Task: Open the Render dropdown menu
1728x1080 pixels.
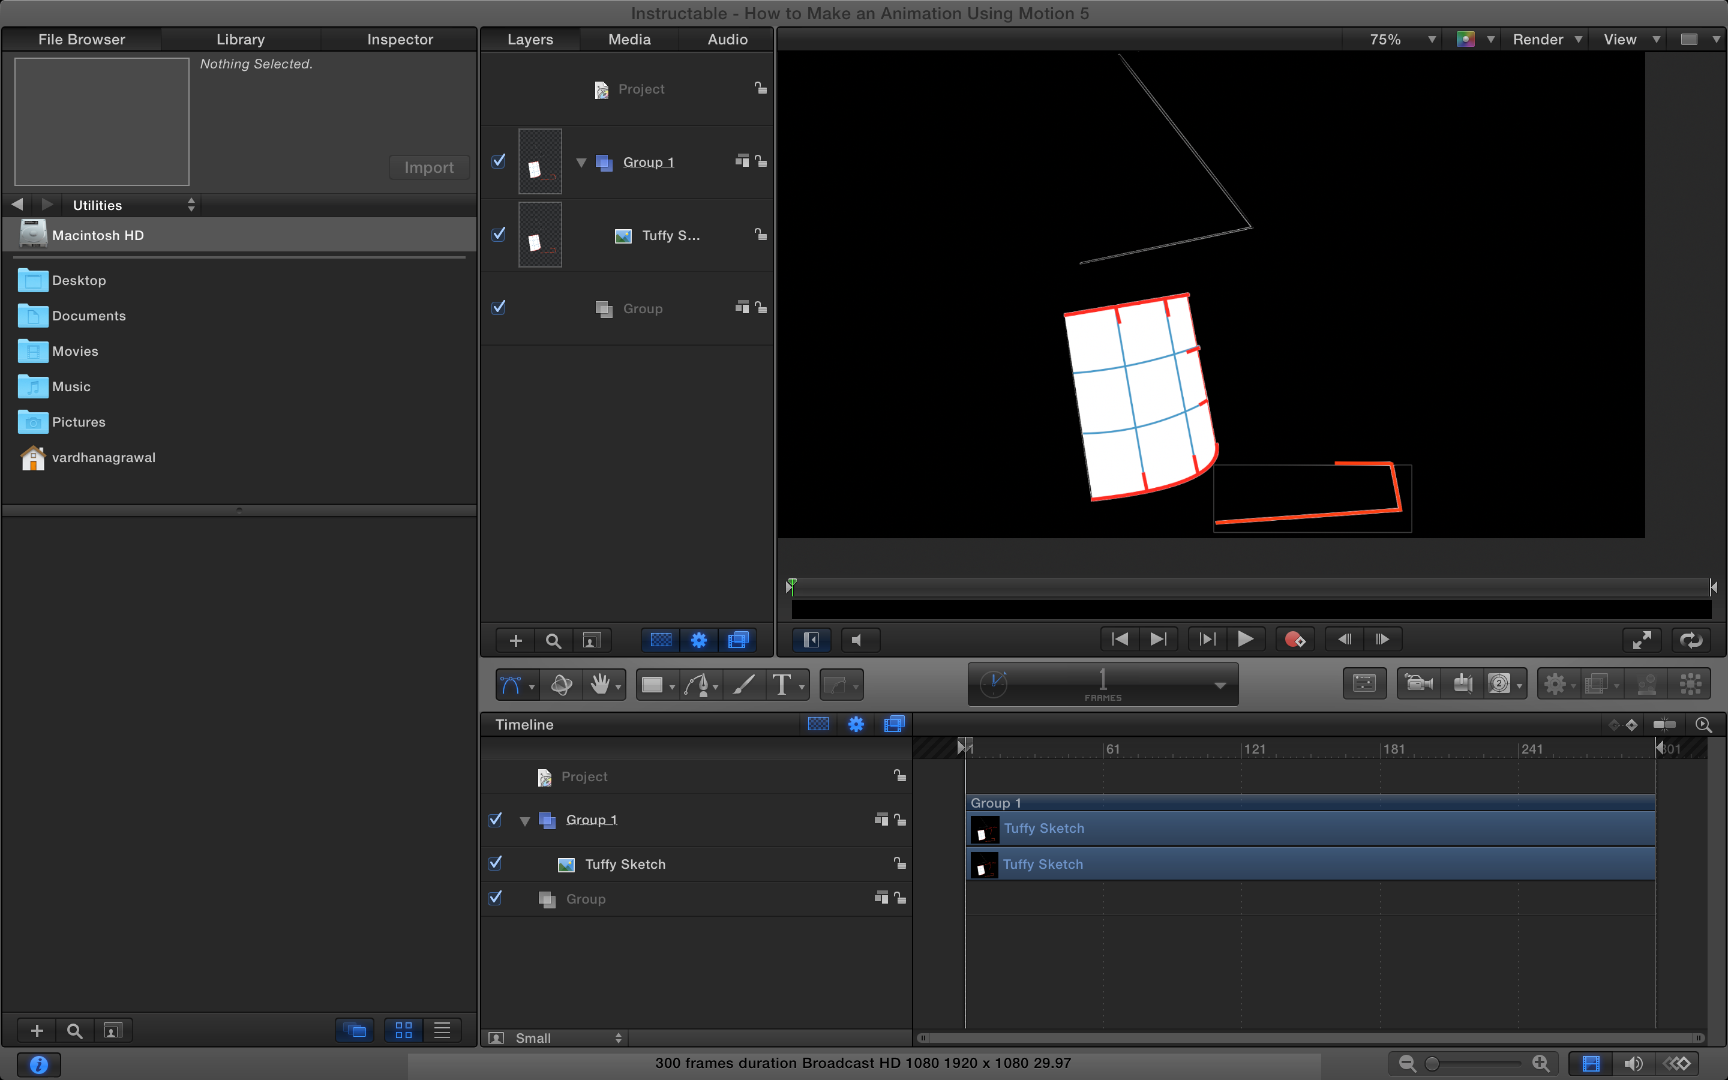Action: [x=1547, y=39]
